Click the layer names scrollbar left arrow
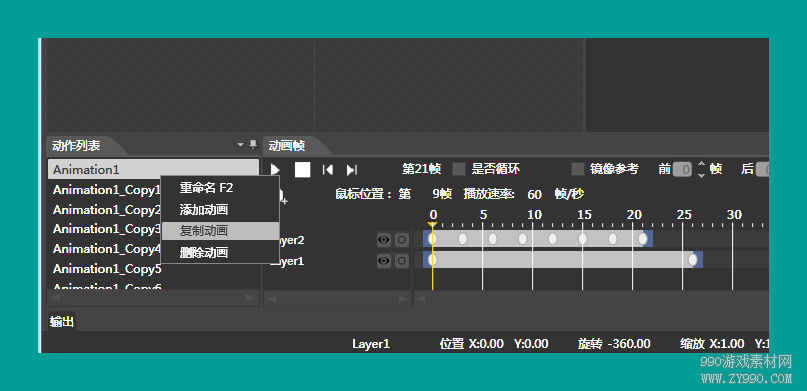This screenshot has height=391, width=807. coord(272,298)
